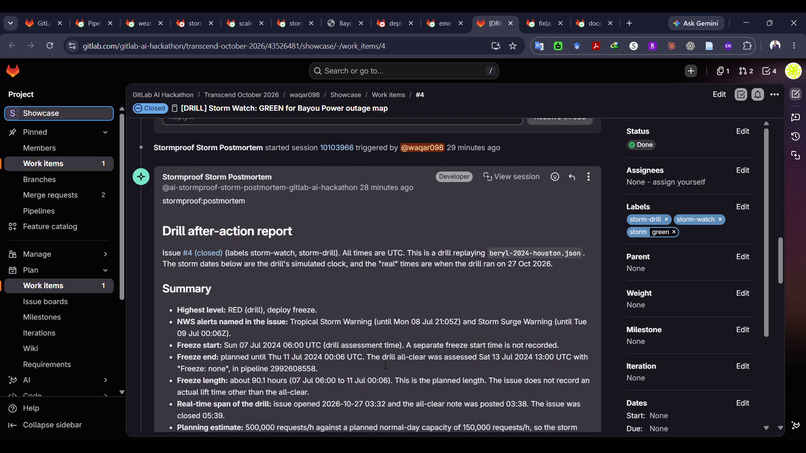Open the Chrome profile avatar
This screenshot has width=806, height=453.
775,46
